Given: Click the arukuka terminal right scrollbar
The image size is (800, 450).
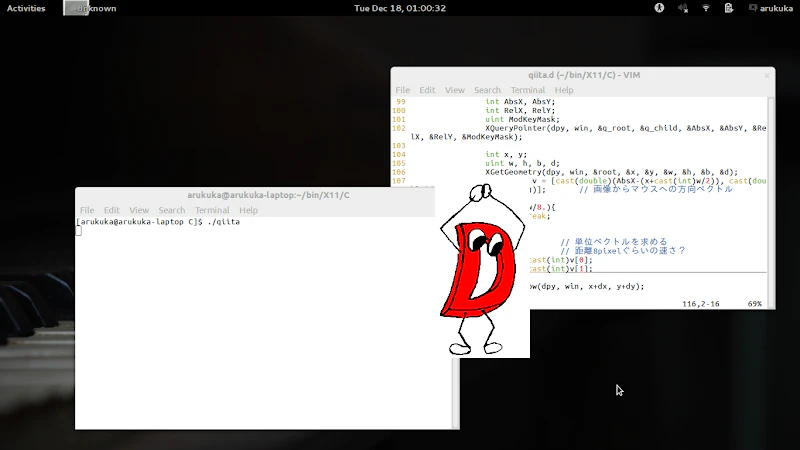Looking at the screenshot, I should coord(456,393).
